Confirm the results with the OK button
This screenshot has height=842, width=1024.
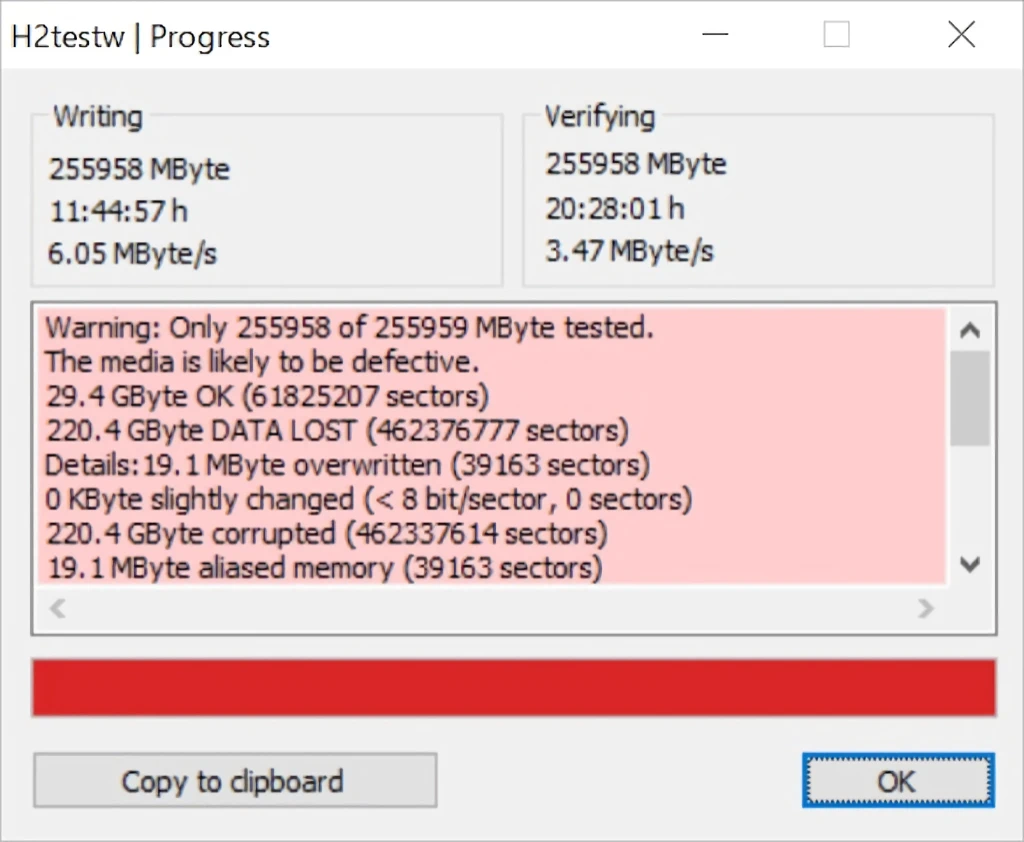click(x=898, y=781)
